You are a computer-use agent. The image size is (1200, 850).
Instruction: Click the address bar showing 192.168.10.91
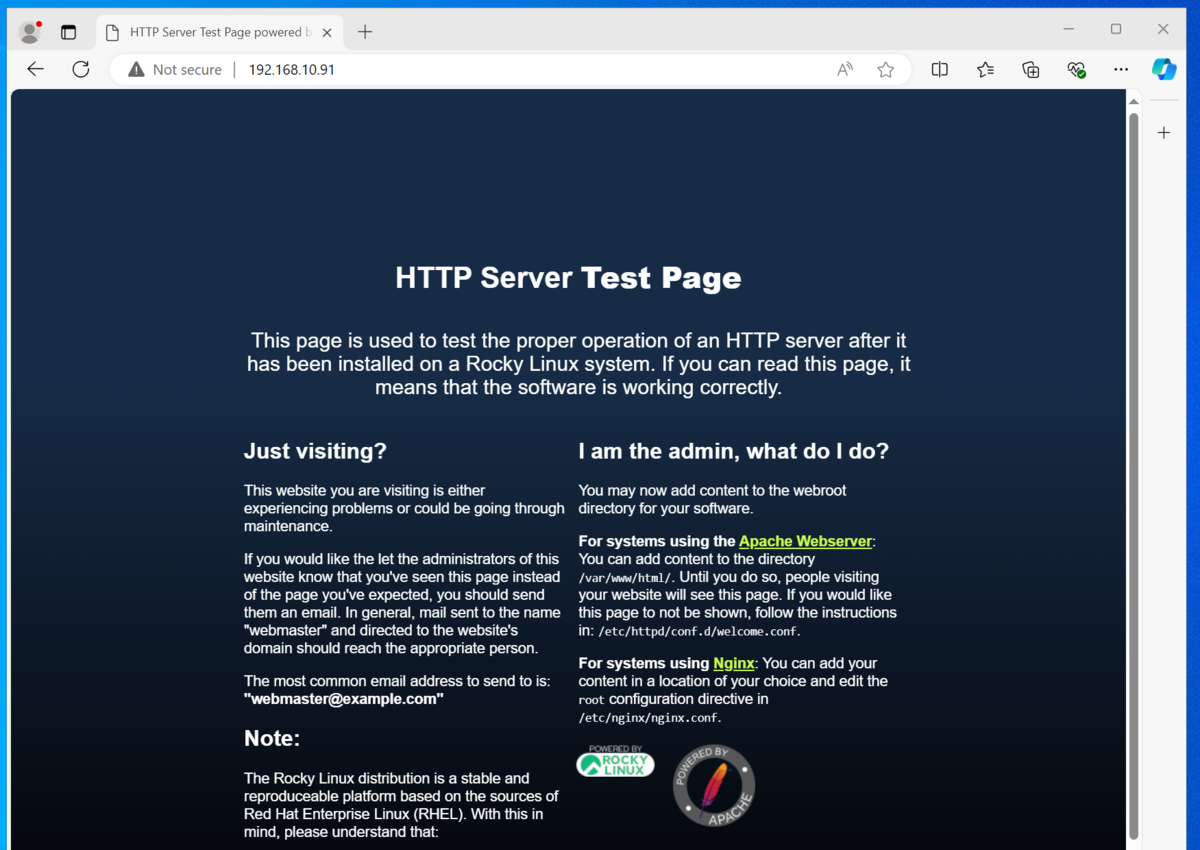pyautogui.click(x=500, y=69)
